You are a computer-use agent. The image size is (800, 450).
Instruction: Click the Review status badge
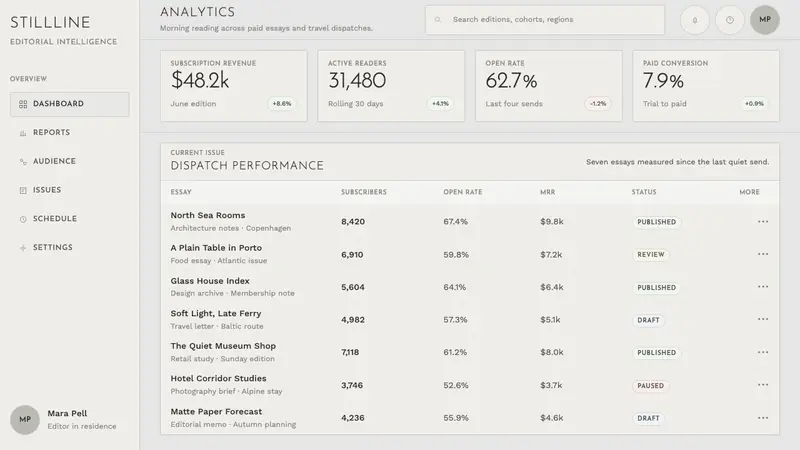click(x=651, y=255)
